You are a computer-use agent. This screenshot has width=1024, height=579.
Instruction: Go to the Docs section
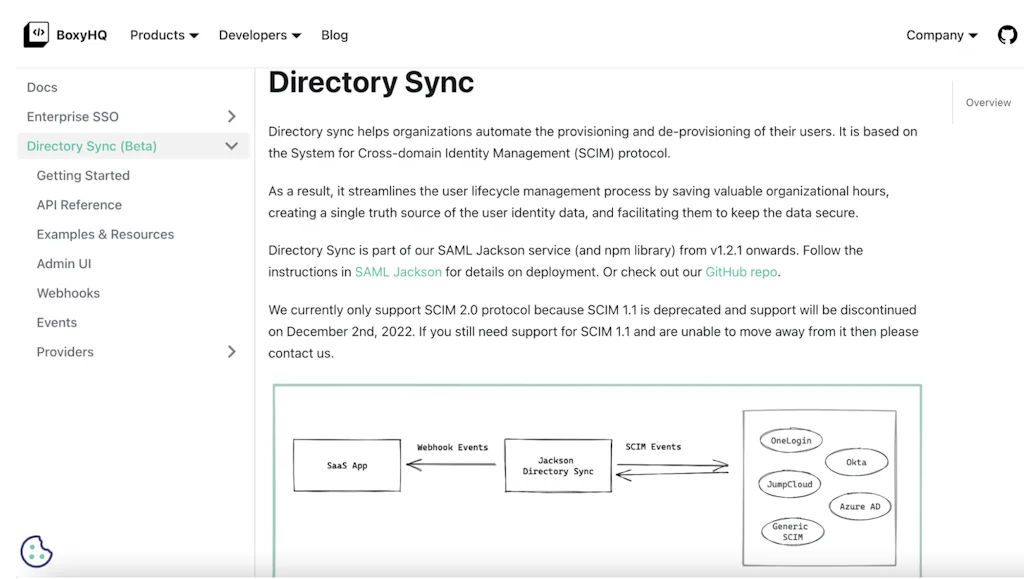click(42, 87)
